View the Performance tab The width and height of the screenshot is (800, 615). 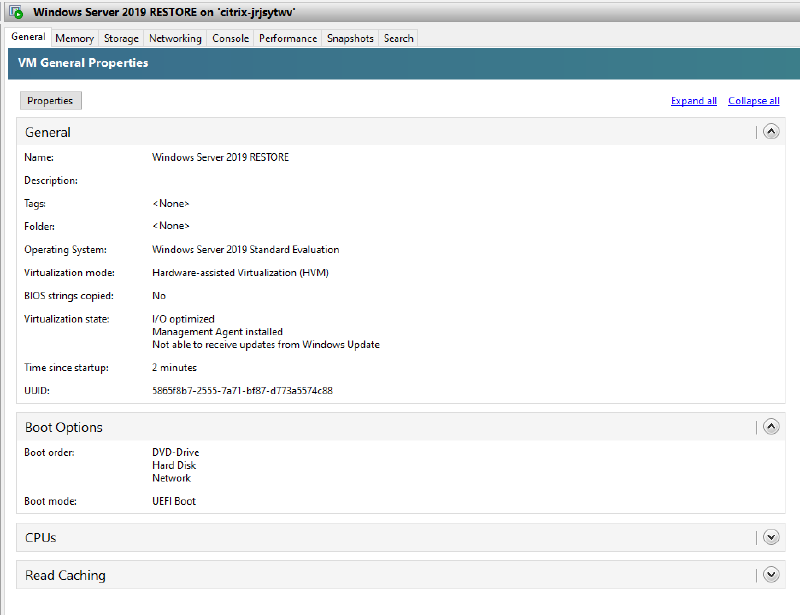point(288,38)
